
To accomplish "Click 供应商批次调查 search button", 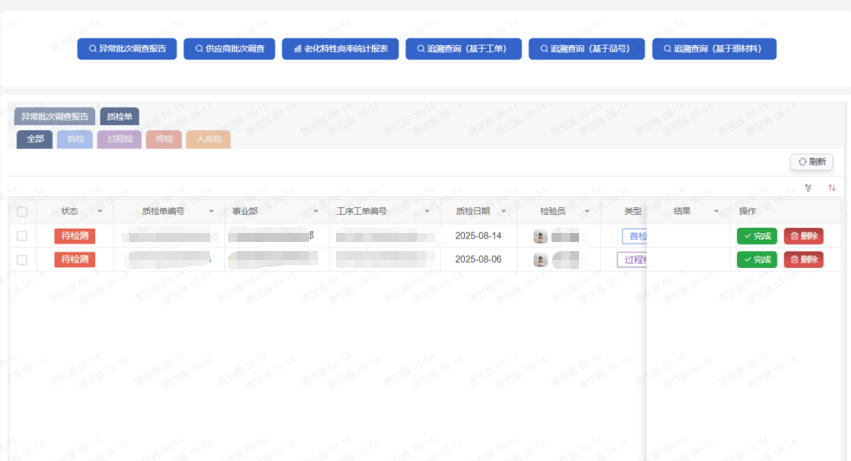I will click(x=229, y=49).
